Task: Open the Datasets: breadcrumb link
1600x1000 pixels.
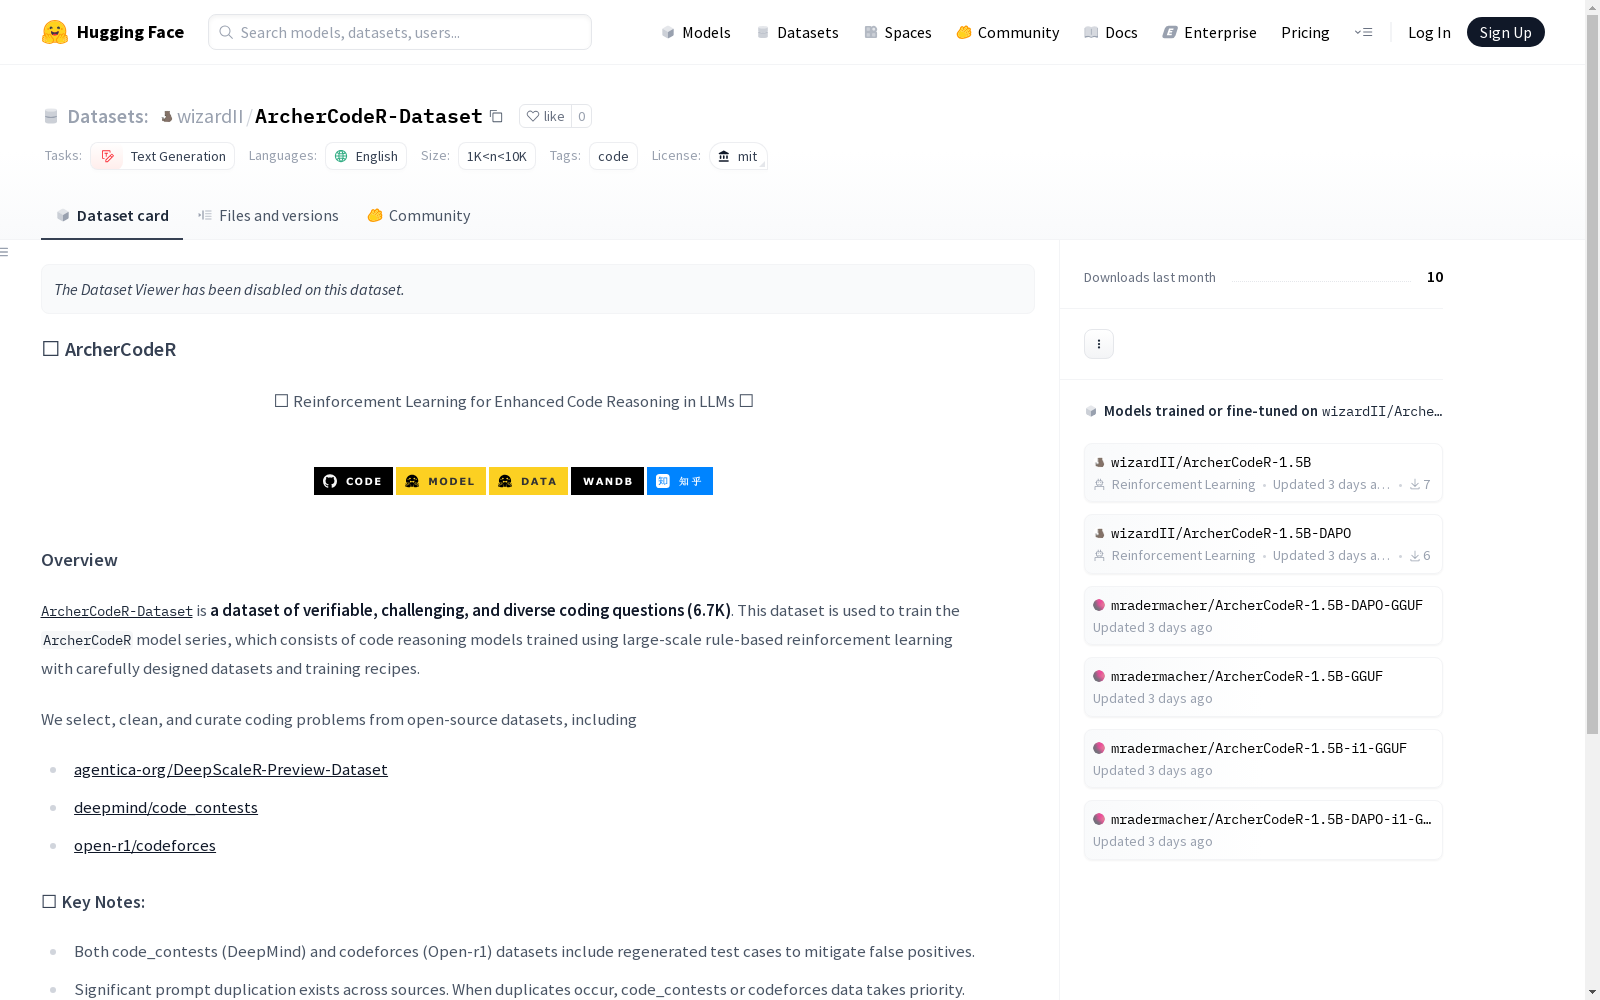Action: point(107,116)
